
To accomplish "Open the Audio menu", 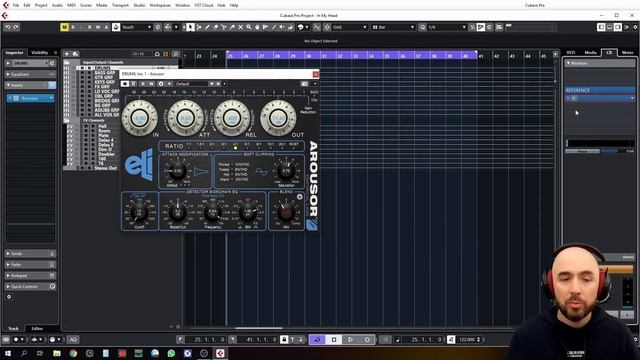I will (x=57, y=5).
